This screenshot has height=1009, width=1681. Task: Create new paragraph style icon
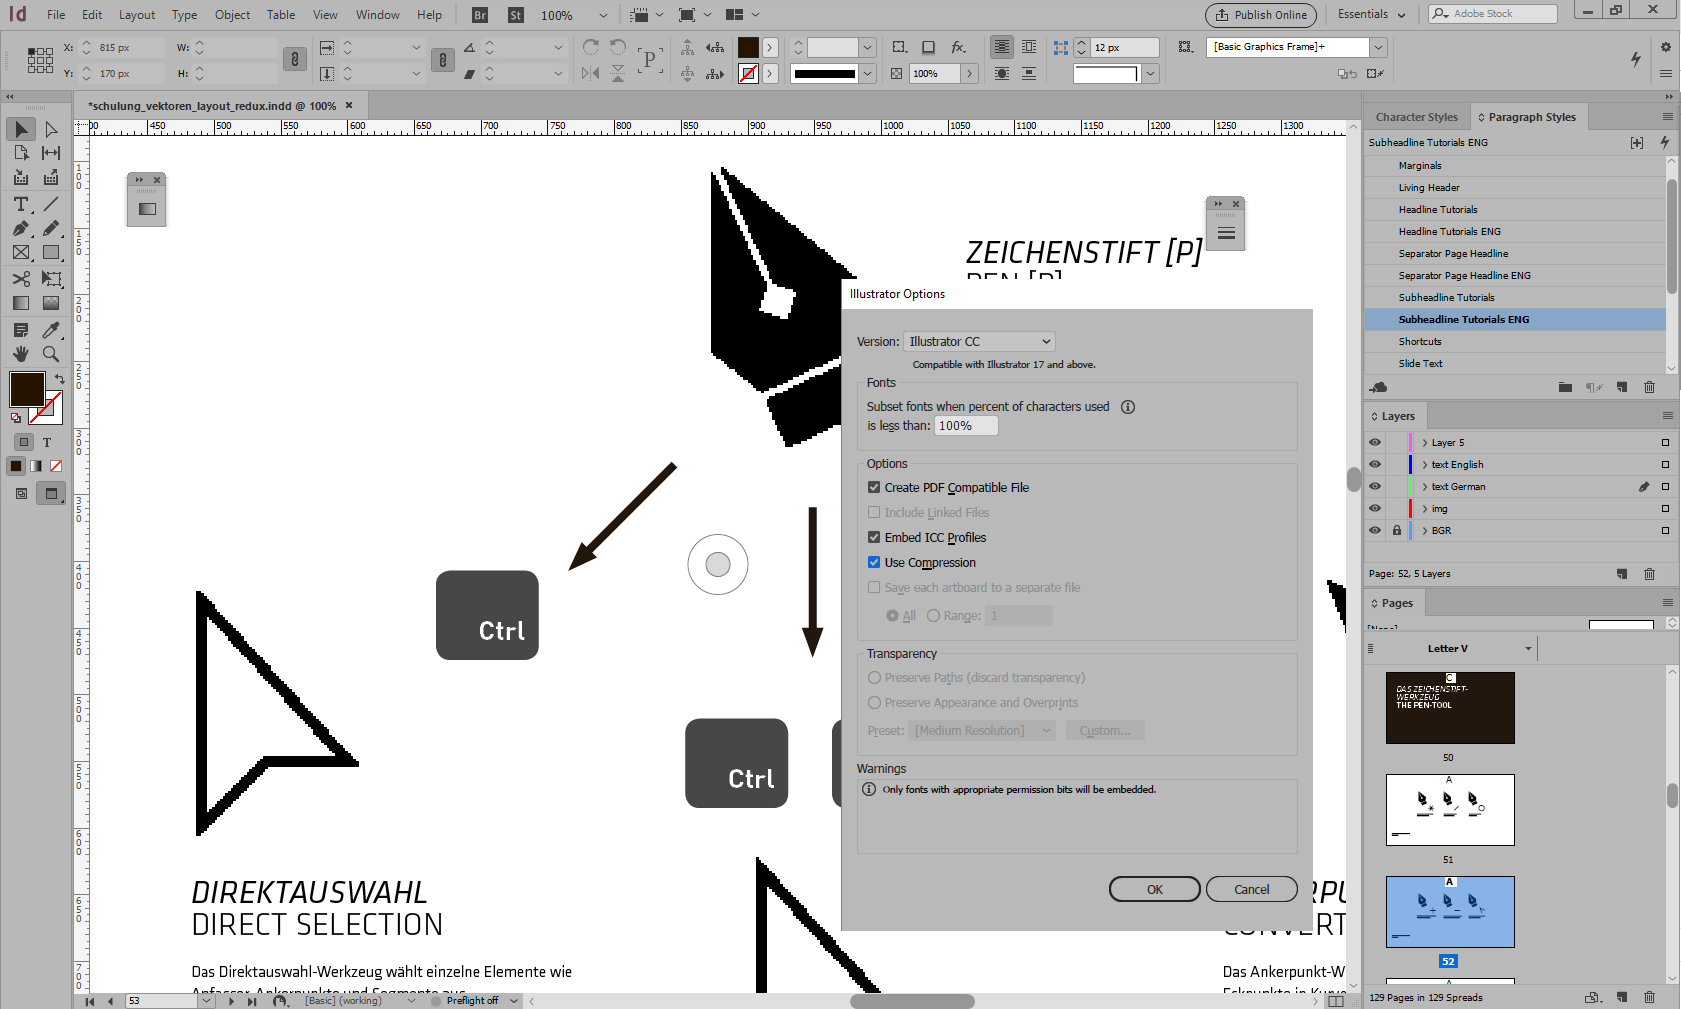(1622, 387)
